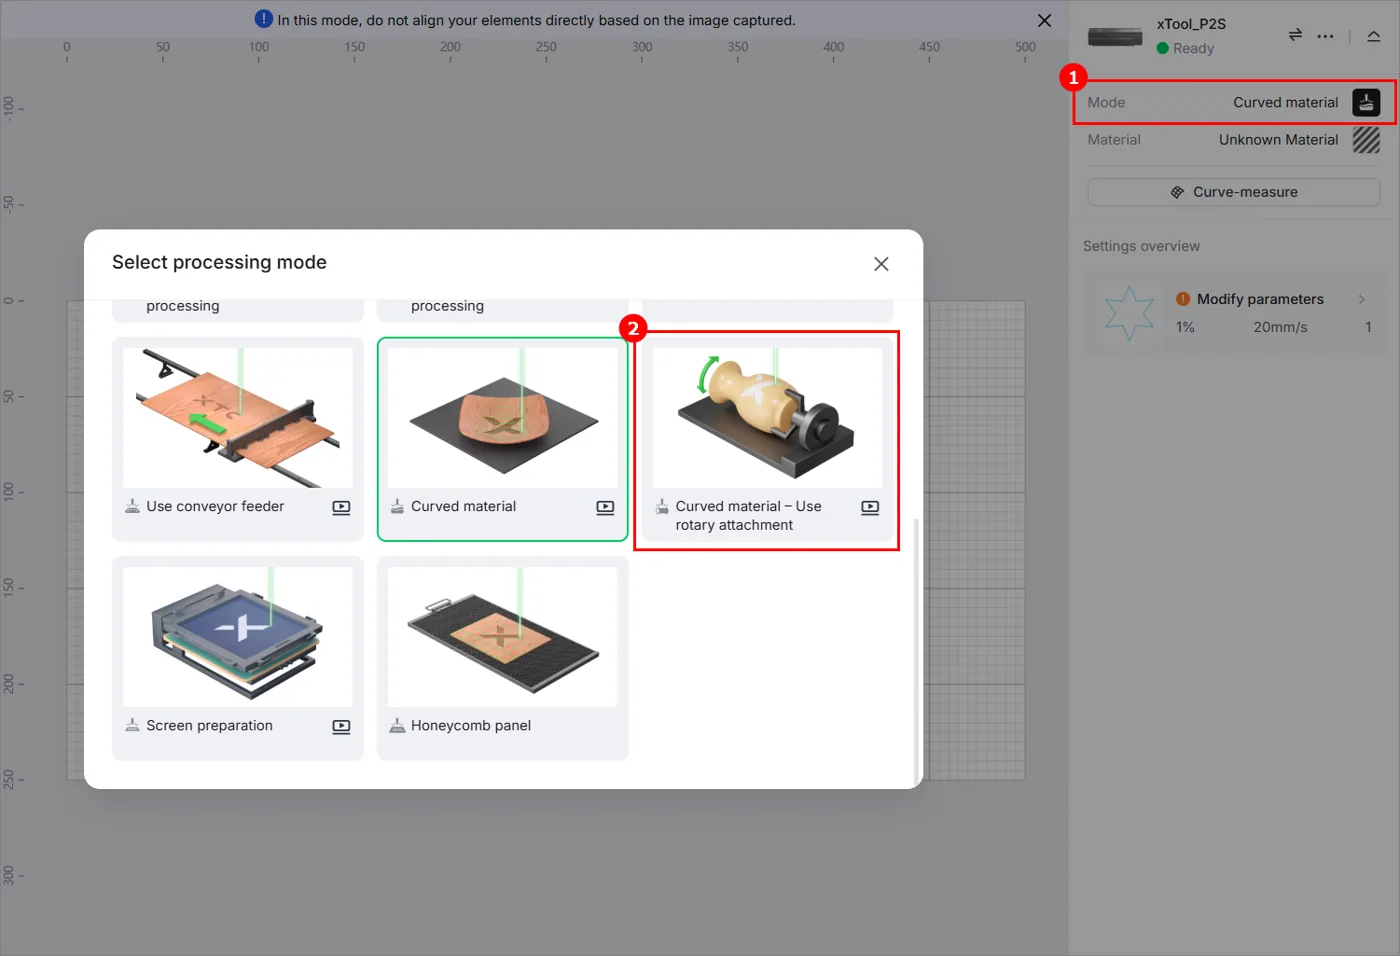Image resolution: width=1400 pixels, height=956 pixels.
Task: Open the device more options menu
Action: (1325, 36)
